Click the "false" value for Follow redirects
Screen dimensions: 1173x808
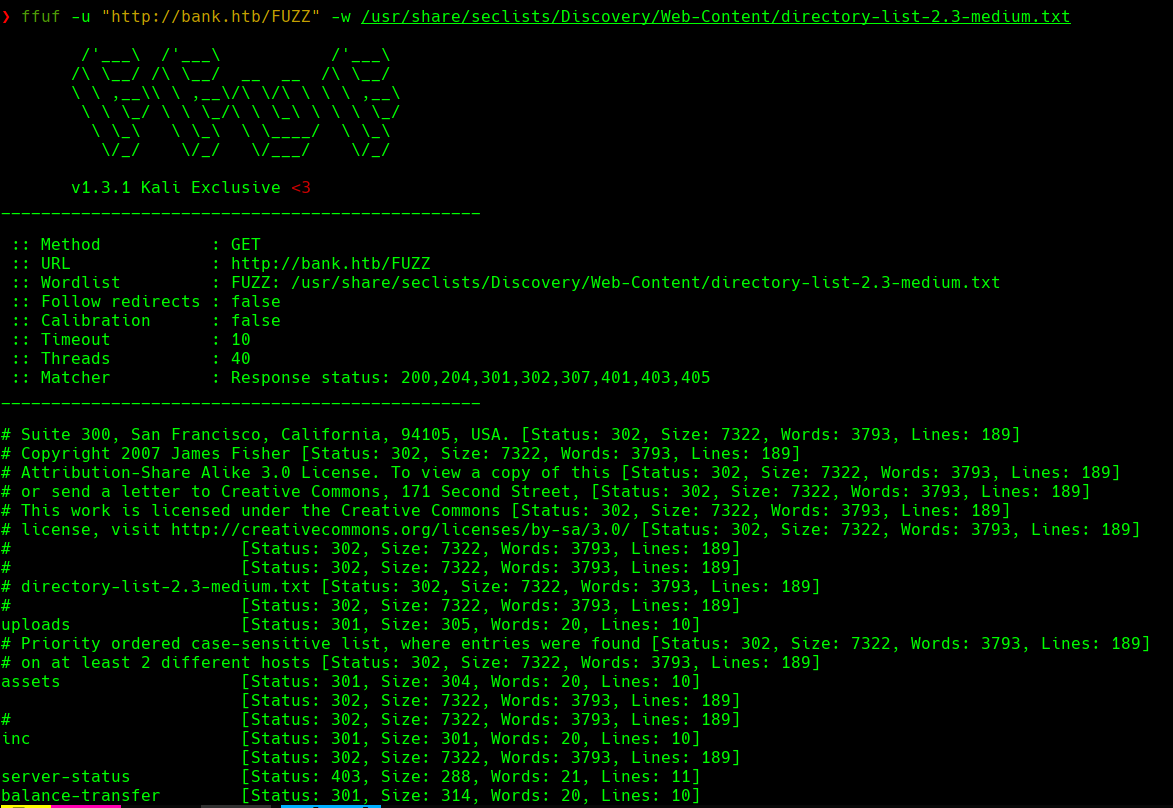(256, 302)
